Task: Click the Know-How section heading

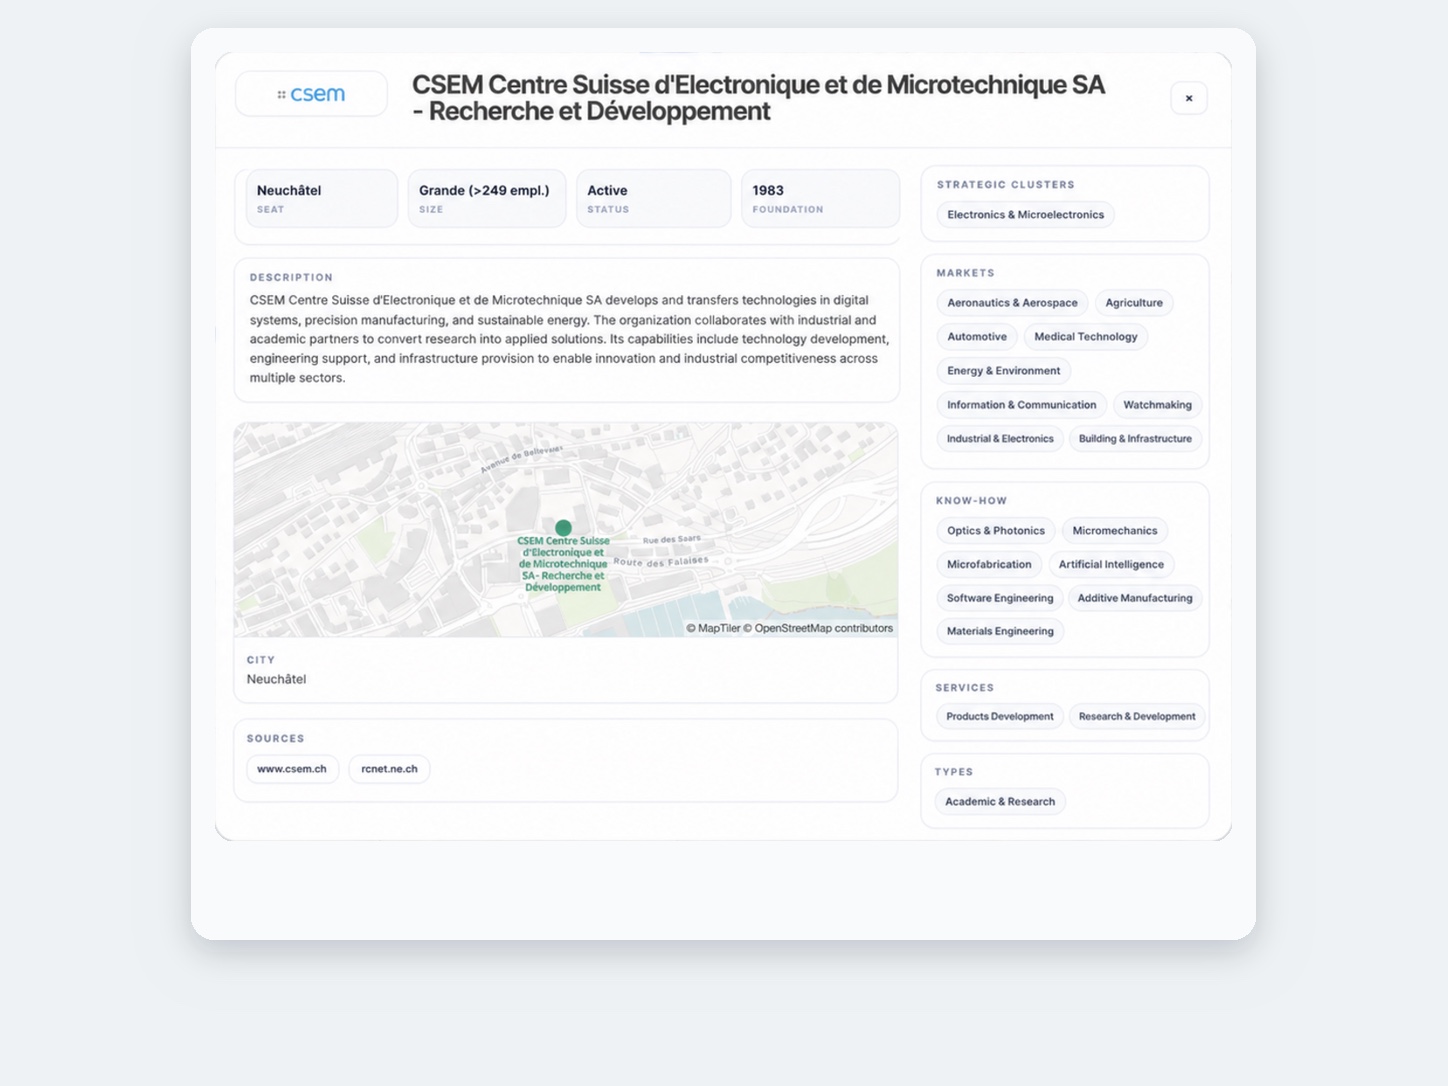Action: 972,501
